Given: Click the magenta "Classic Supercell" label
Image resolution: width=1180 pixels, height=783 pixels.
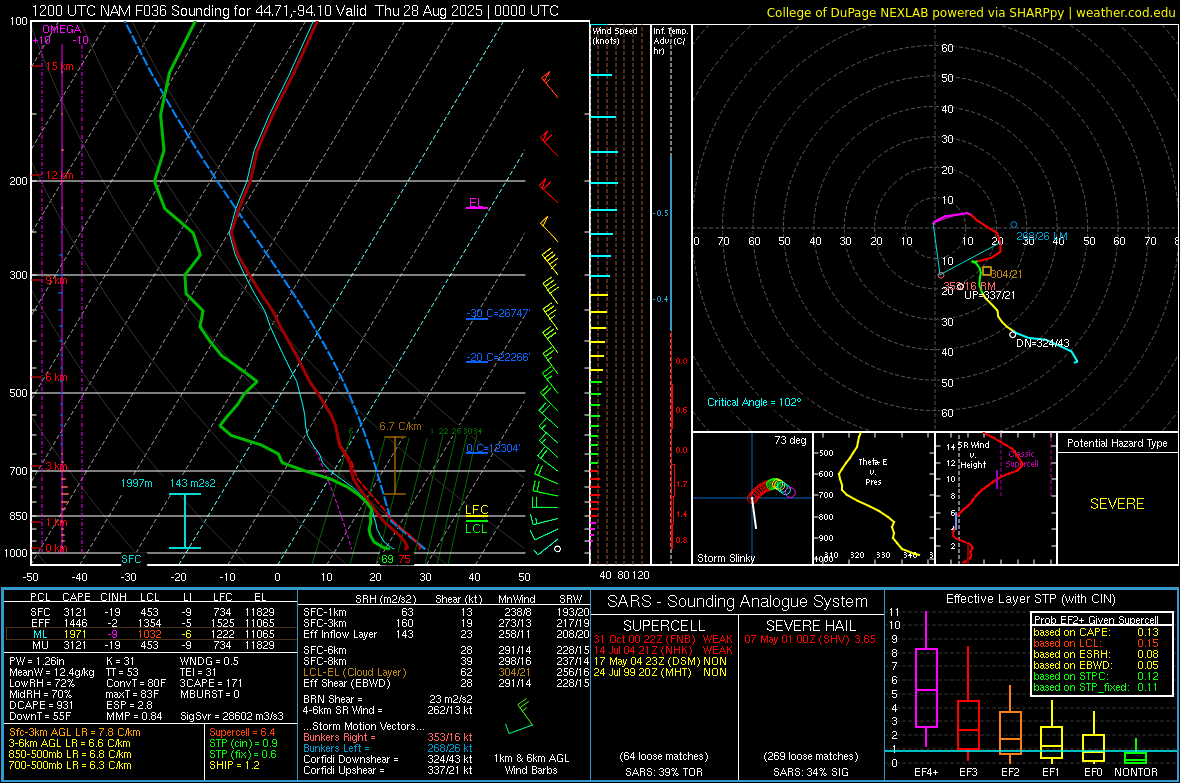Looking at the screenshot, I should (x=1022, y=459).
